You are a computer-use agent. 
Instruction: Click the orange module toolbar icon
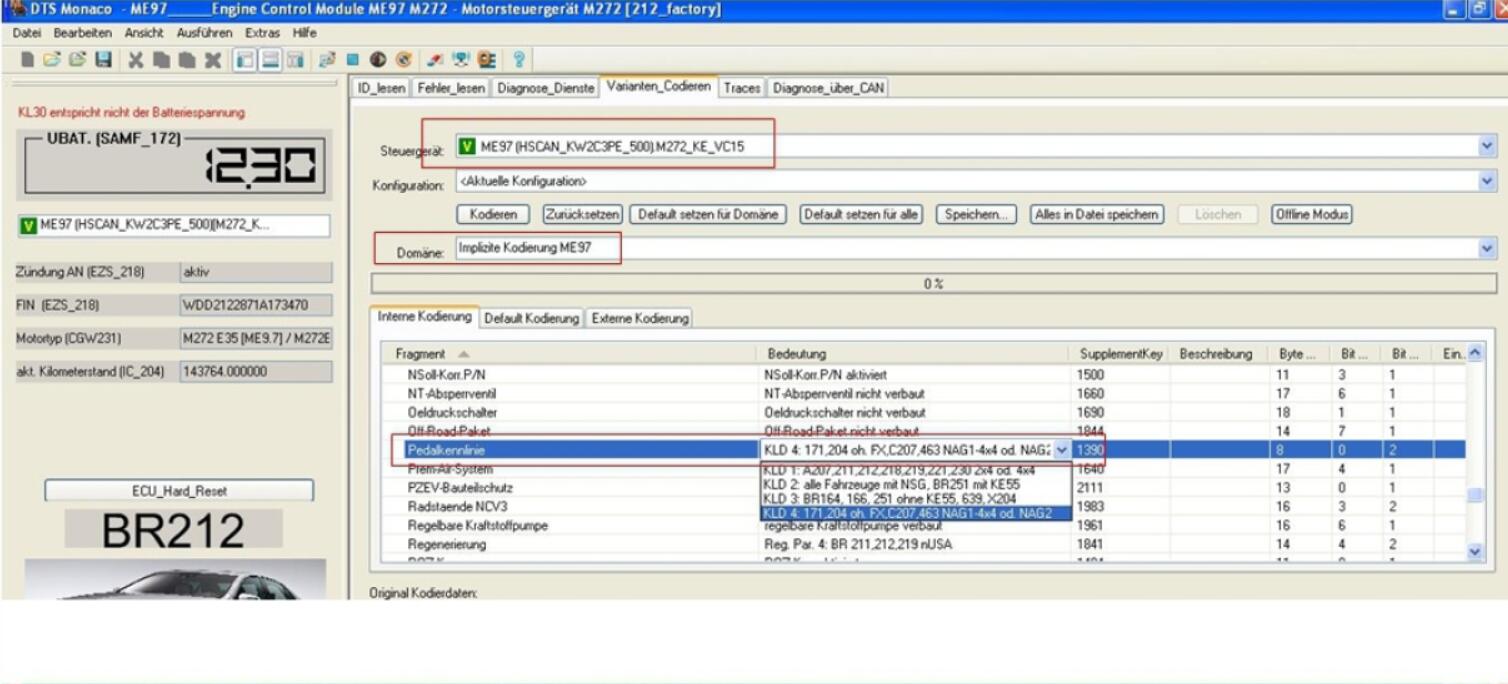[487, 60]
